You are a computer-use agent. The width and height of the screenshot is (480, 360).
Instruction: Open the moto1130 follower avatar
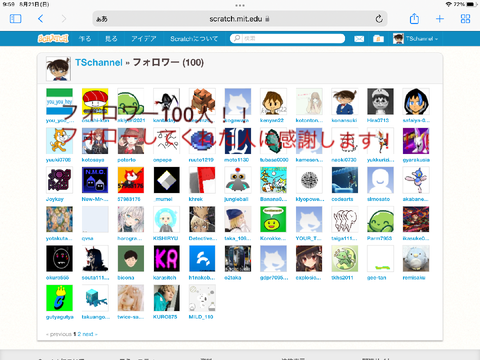(x=238, y=141)
